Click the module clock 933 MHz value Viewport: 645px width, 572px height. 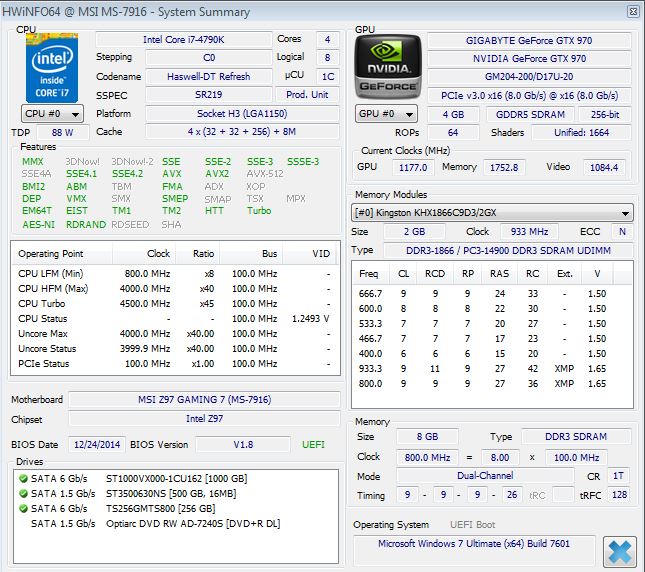coord(529,232)
